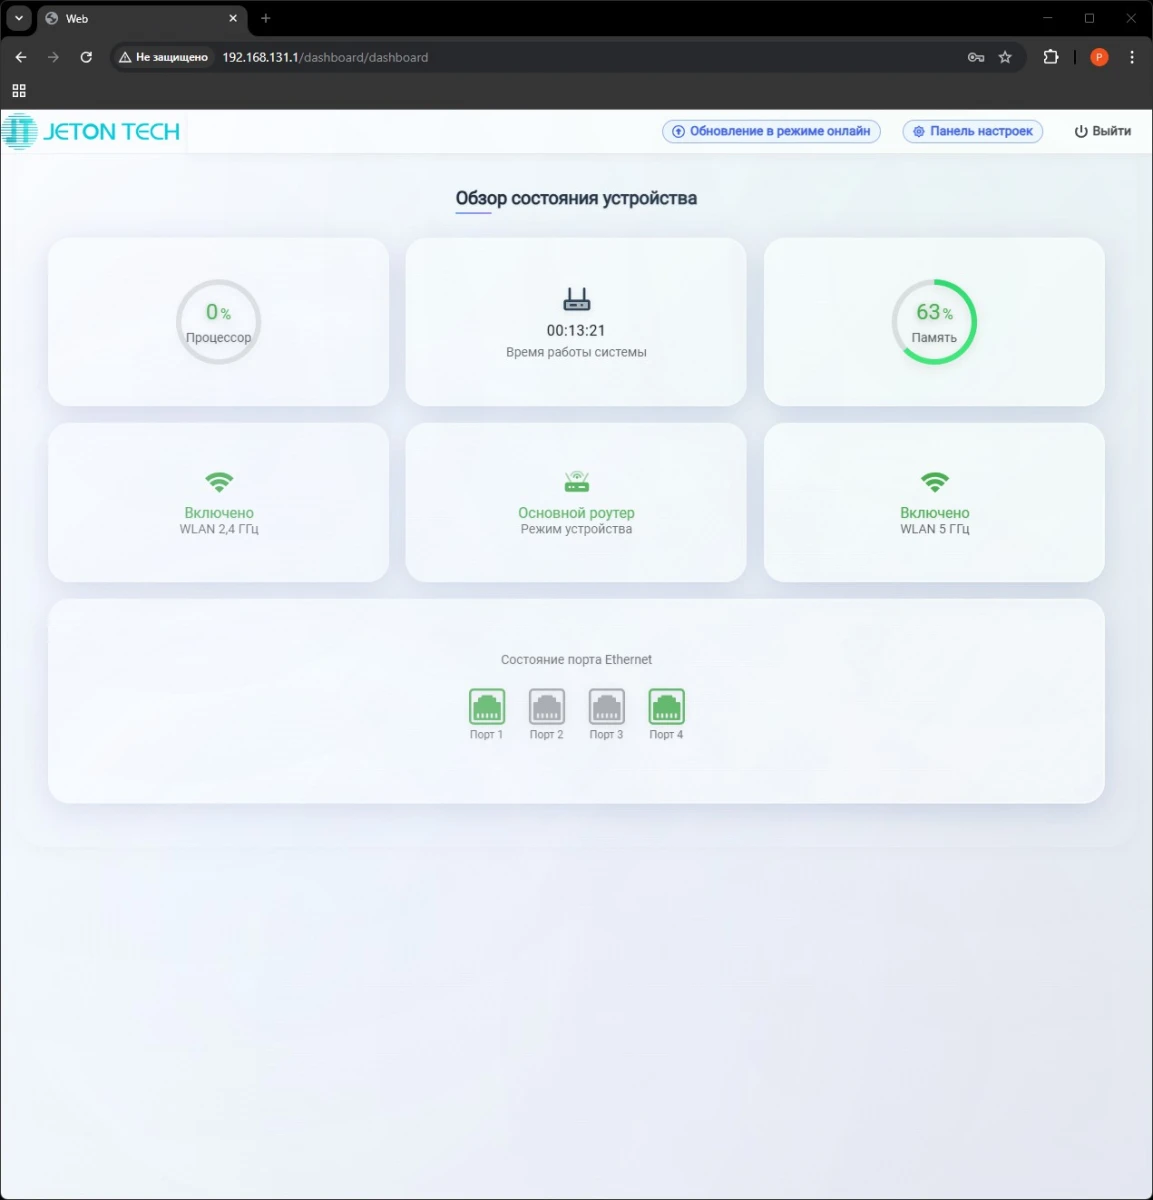Open the browser extensions puzzle icon
This screenshot has height=1200, width=1153.
1050,58
